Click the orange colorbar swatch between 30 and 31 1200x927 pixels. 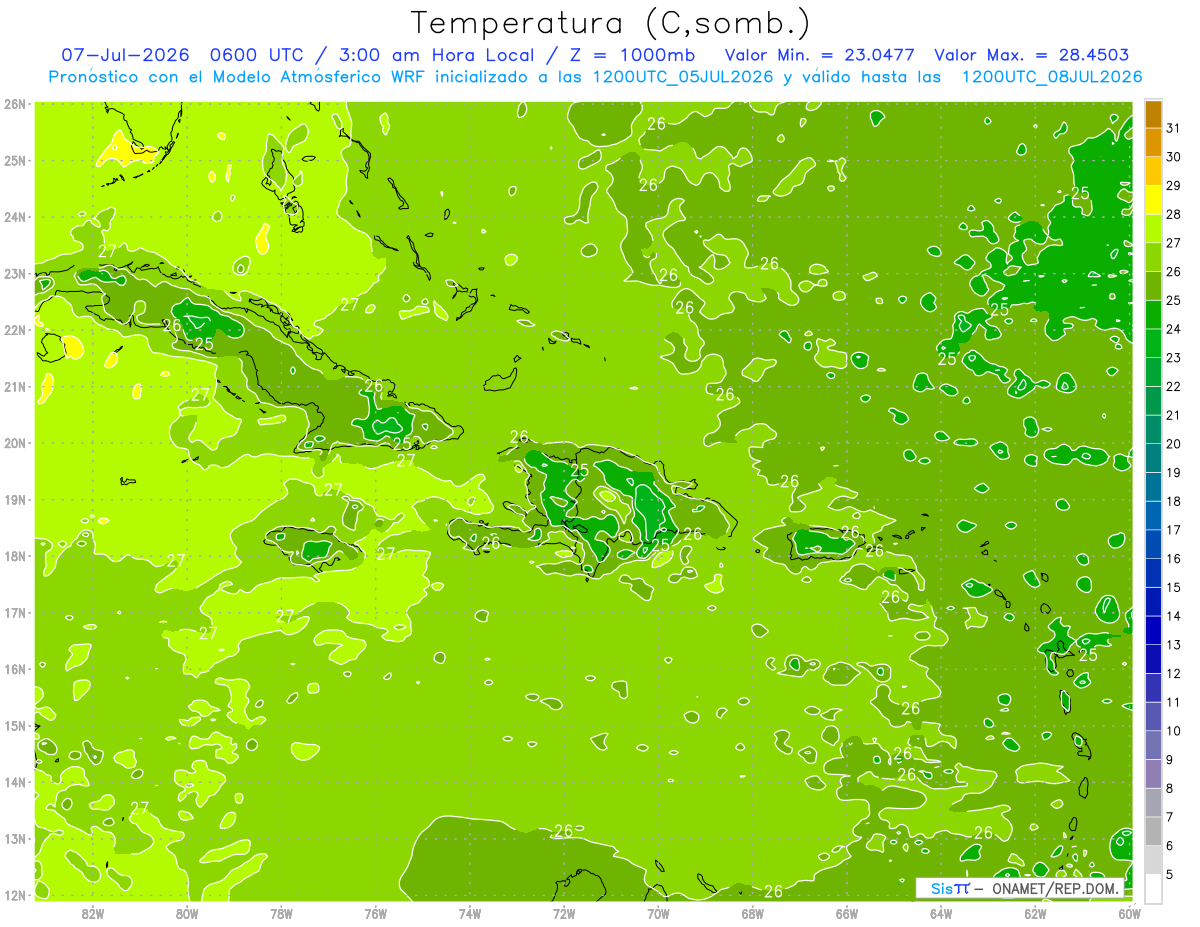(1153, 143)
